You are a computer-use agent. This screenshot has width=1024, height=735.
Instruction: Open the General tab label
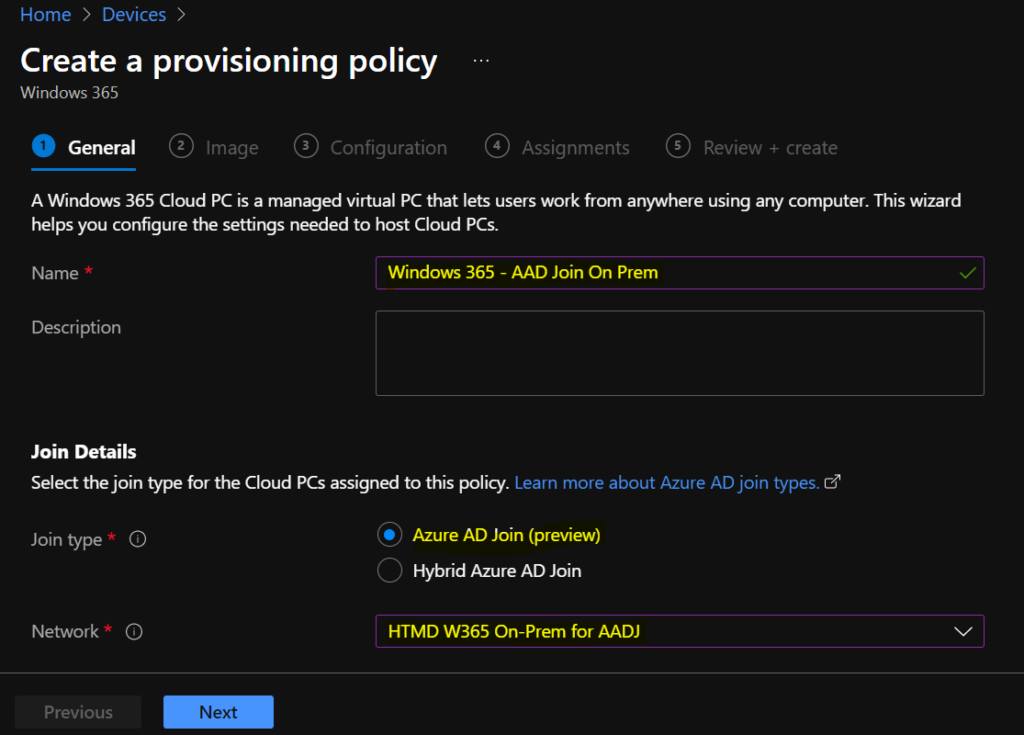point(102,148)
